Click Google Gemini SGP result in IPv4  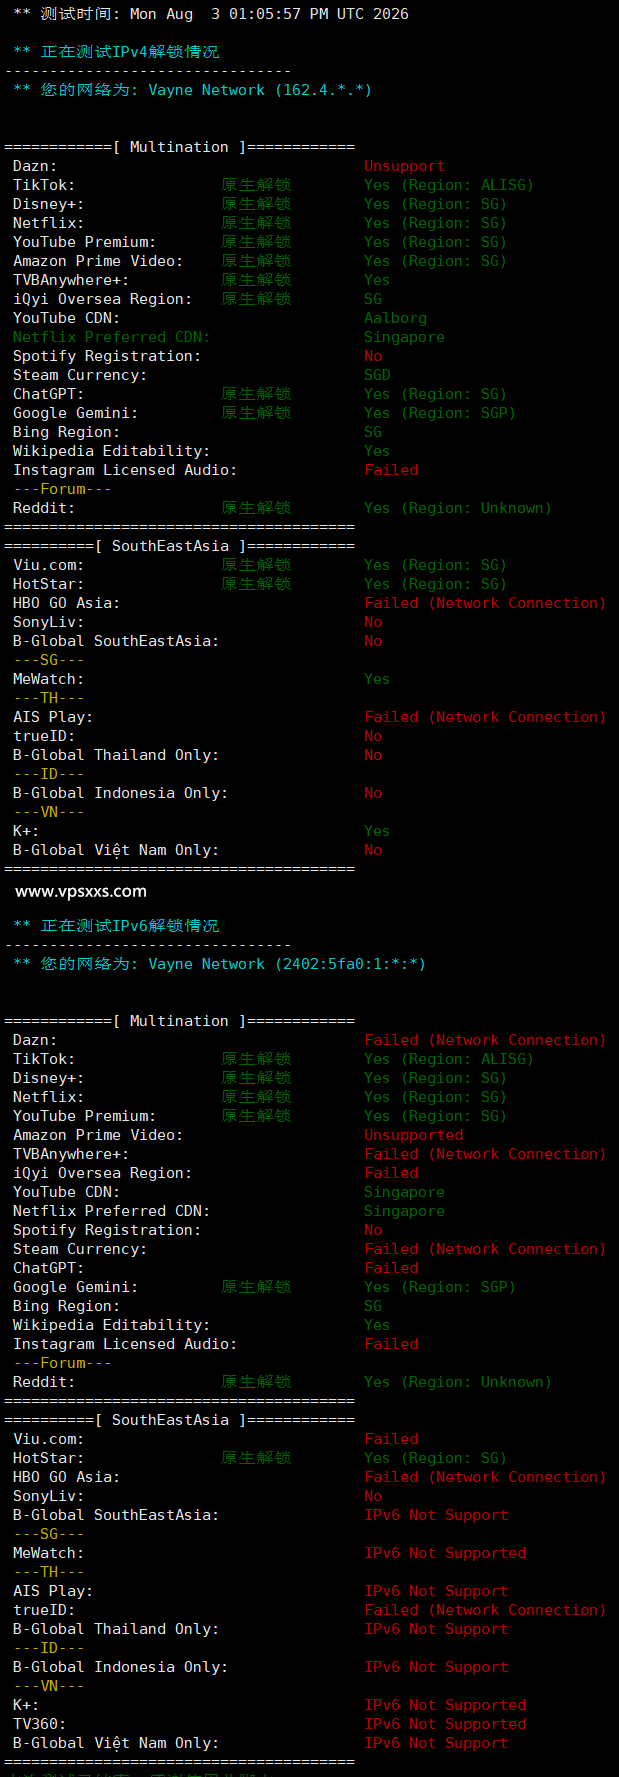tap(440, 413)
